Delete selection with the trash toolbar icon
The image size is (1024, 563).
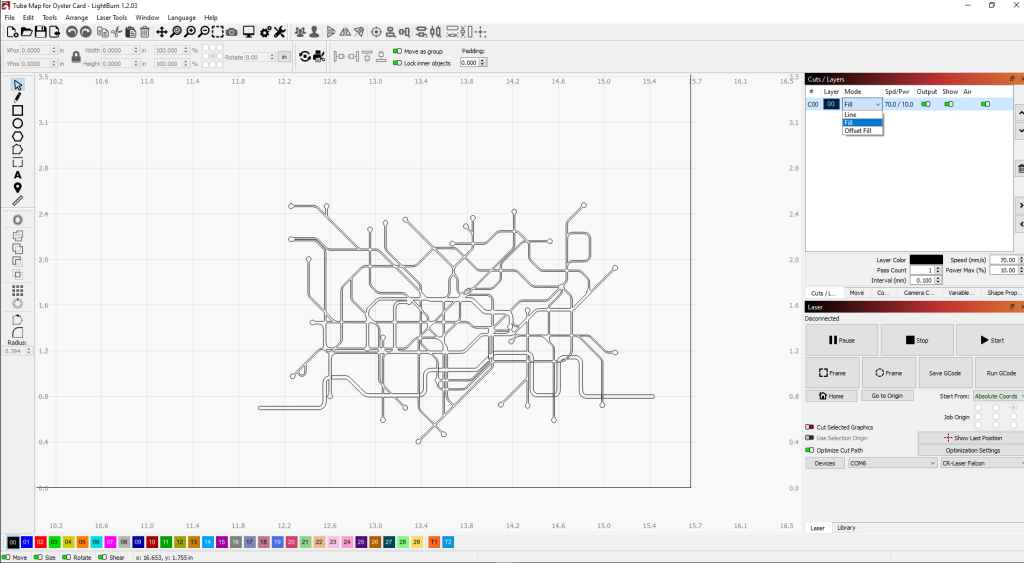[144, 32]
